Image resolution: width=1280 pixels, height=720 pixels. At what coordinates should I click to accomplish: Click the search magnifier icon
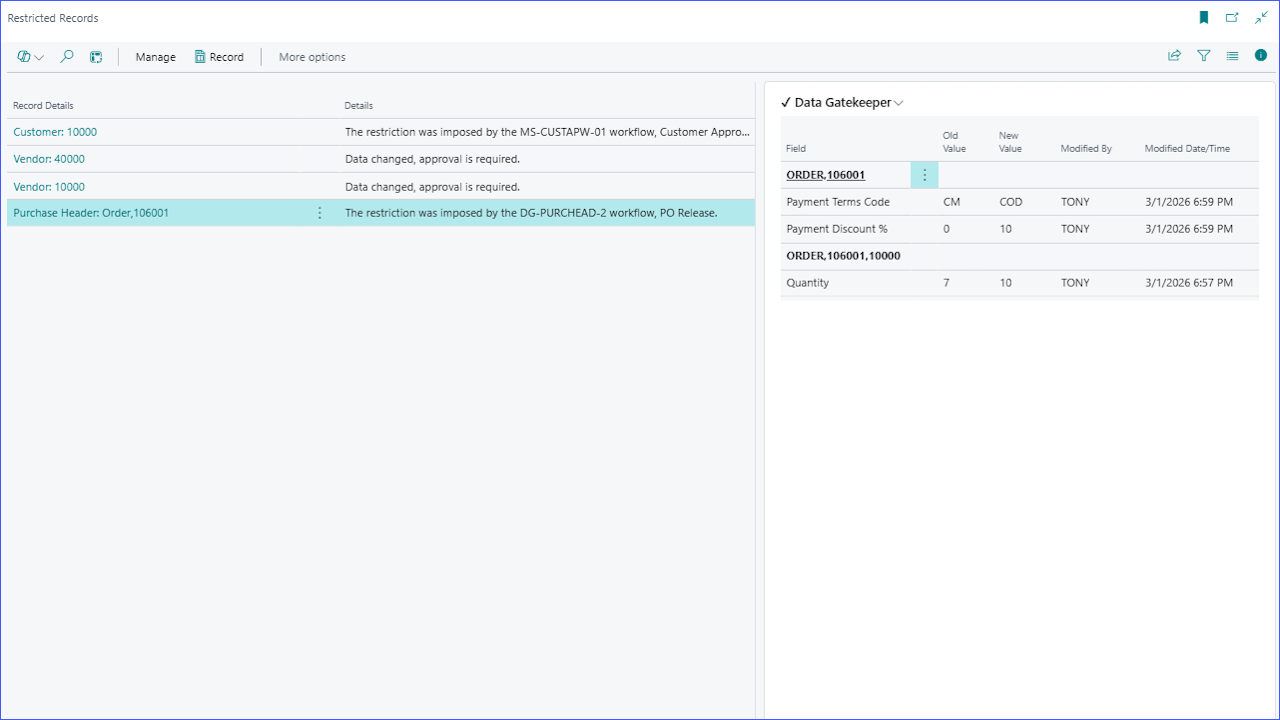click(67, 57)
